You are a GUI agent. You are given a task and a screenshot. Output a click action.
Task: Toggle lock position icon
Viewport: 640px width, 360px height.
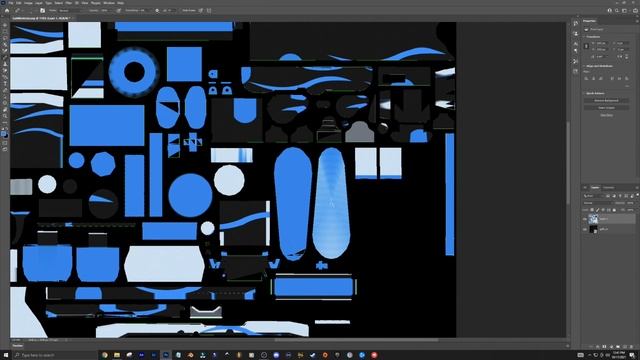tap(603, 210)
